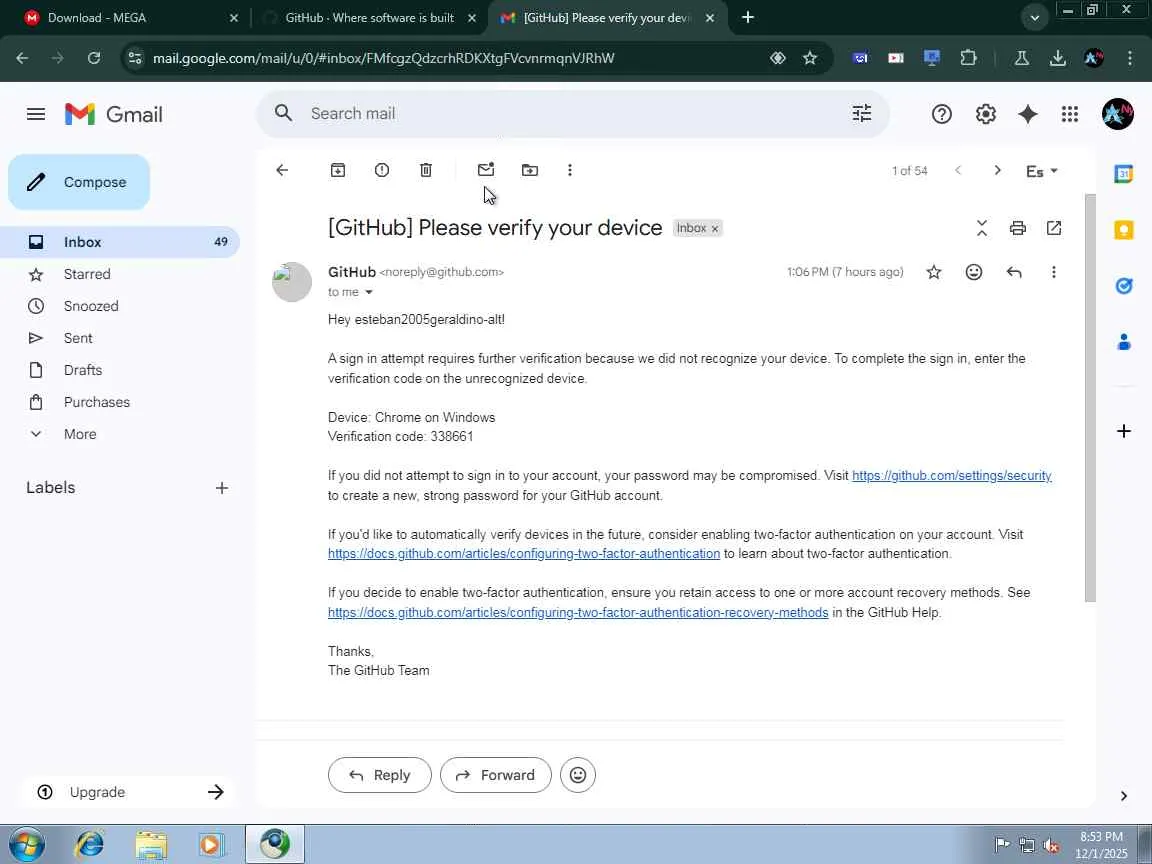1152x864 pixels.
Task: Collapse all messages icon
Action: (982, 228)
